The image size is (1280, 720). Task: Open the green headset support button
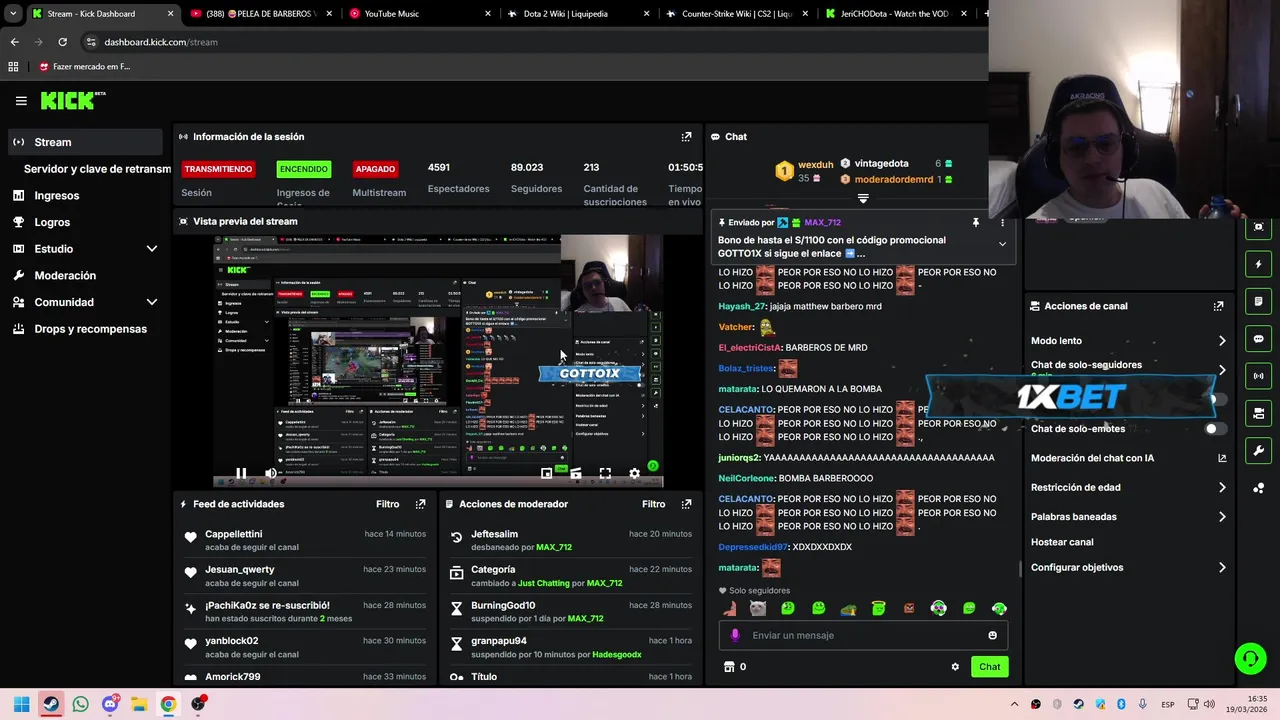point(1250,658)
